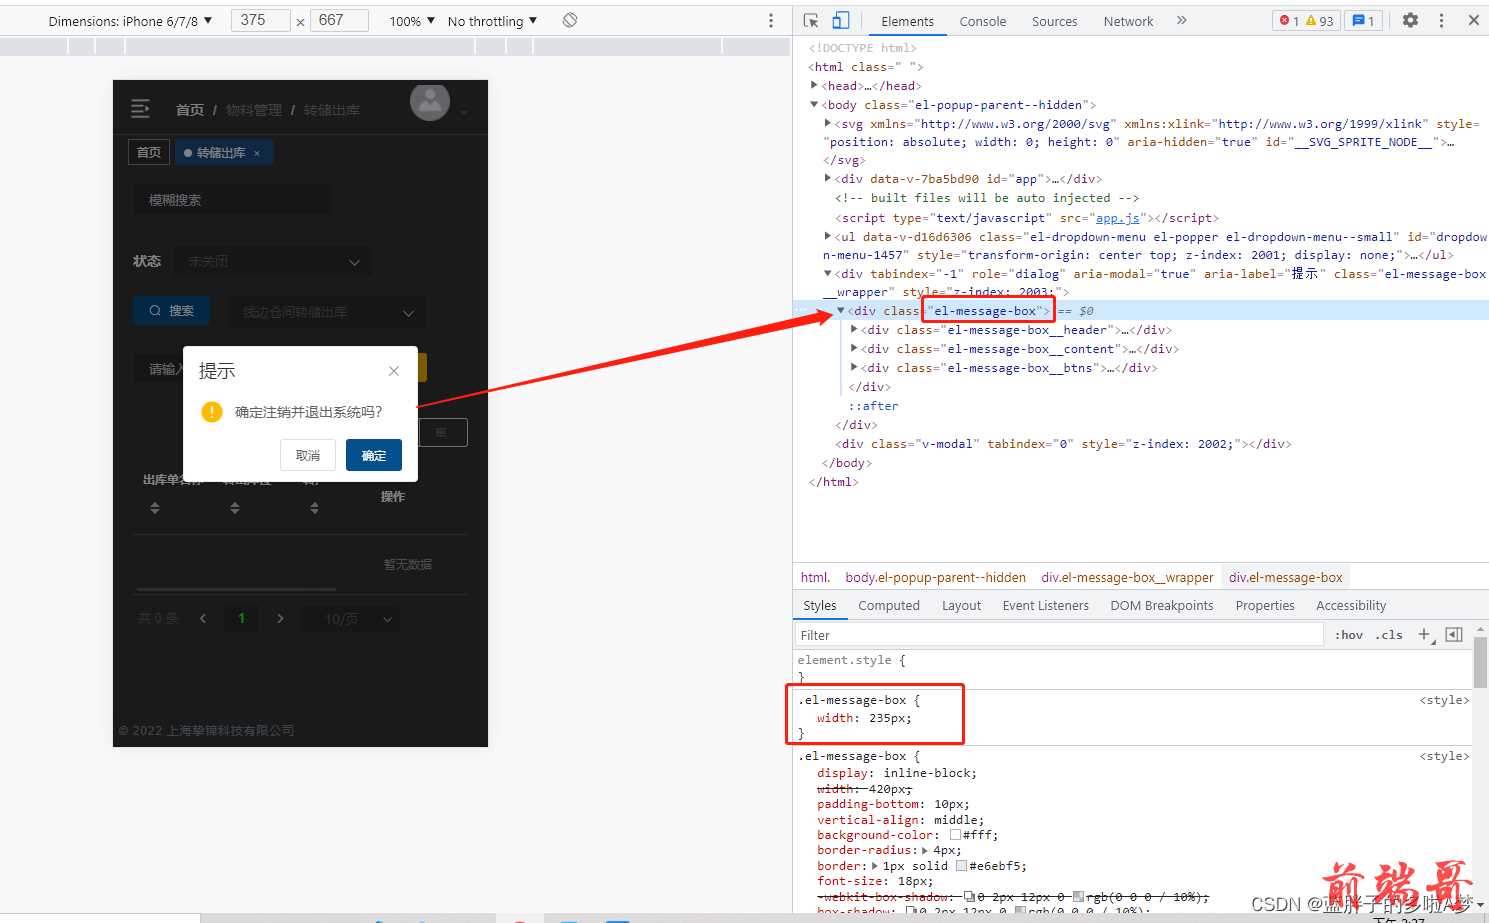Click the styles Filter input field
The height and width of the screenshot is (923, 1489).
1059,635
